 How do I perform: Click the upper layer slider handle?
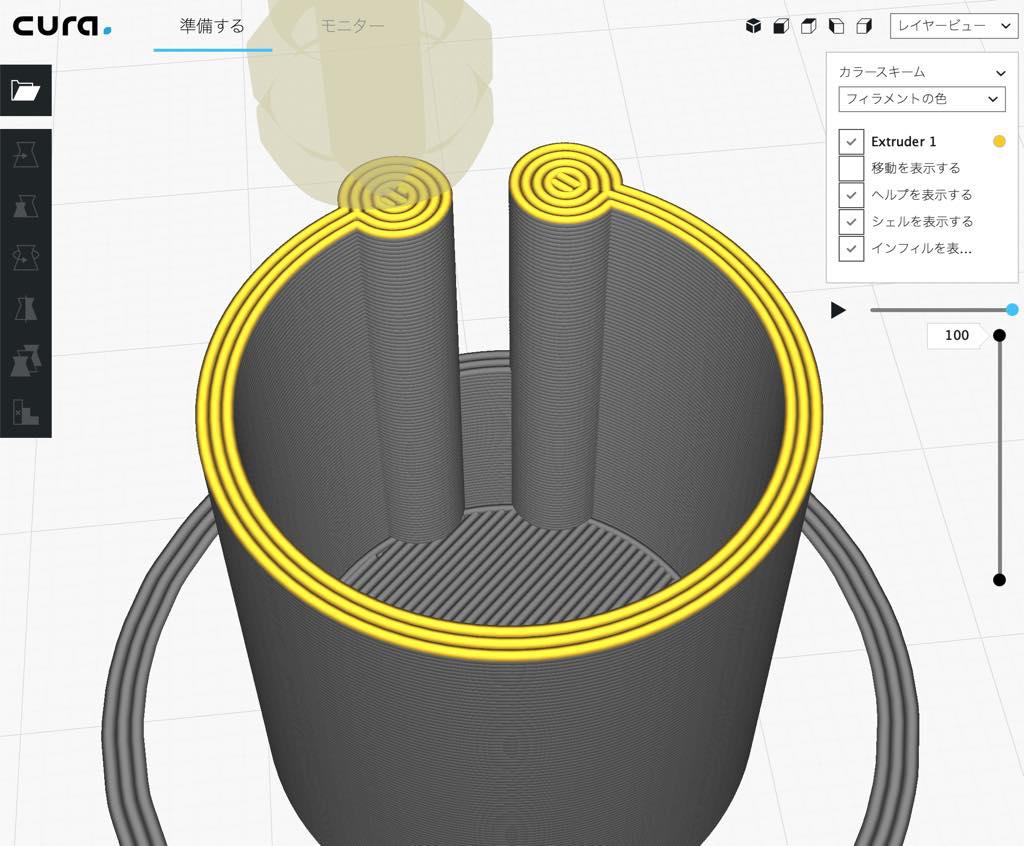(x=999, y=335)
